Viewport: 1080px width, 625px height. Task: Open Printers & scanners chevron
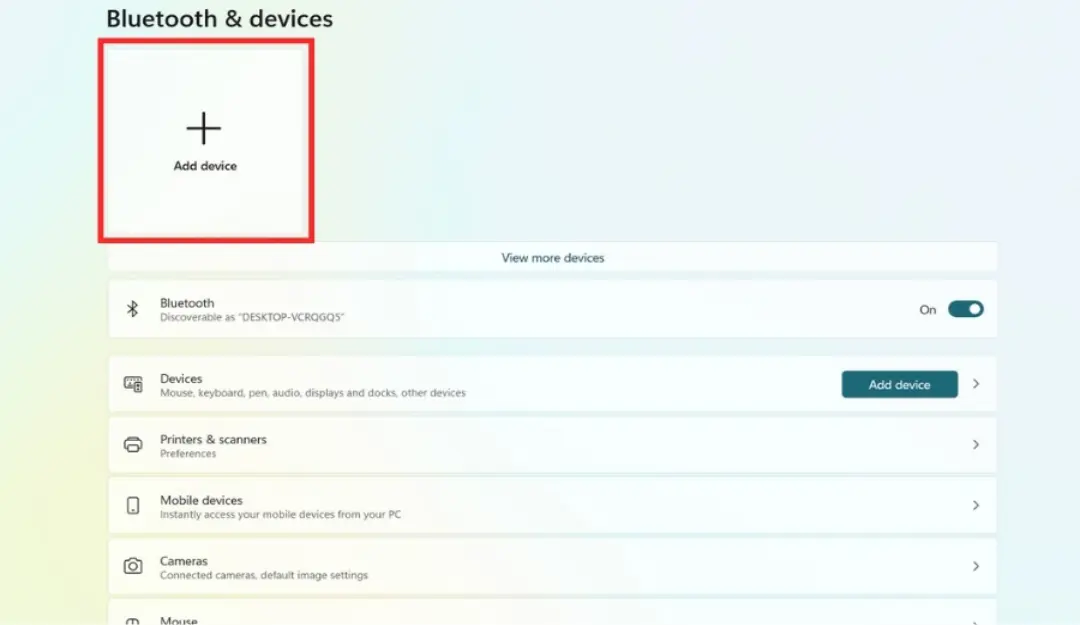[x=976, y=444]
